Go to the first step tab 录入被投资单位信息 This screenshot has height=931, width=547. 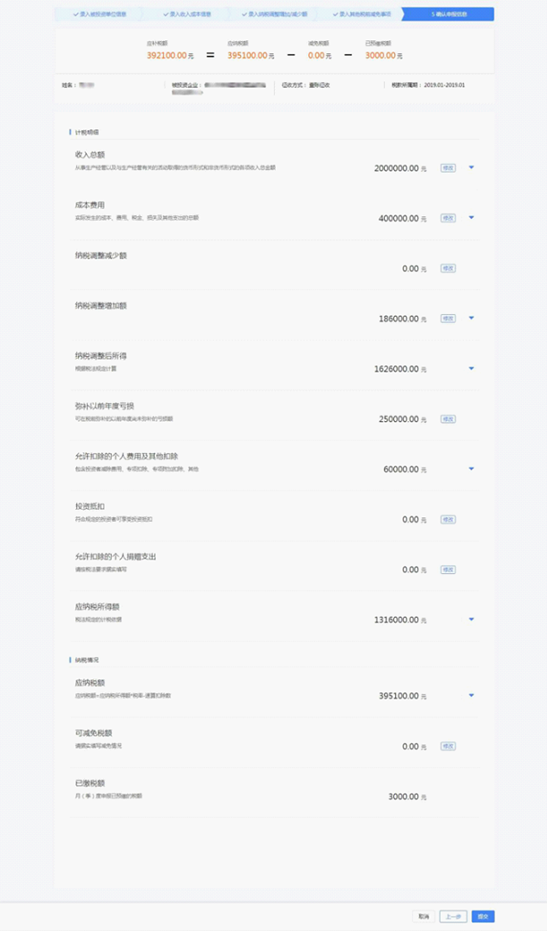pos(99,14)
